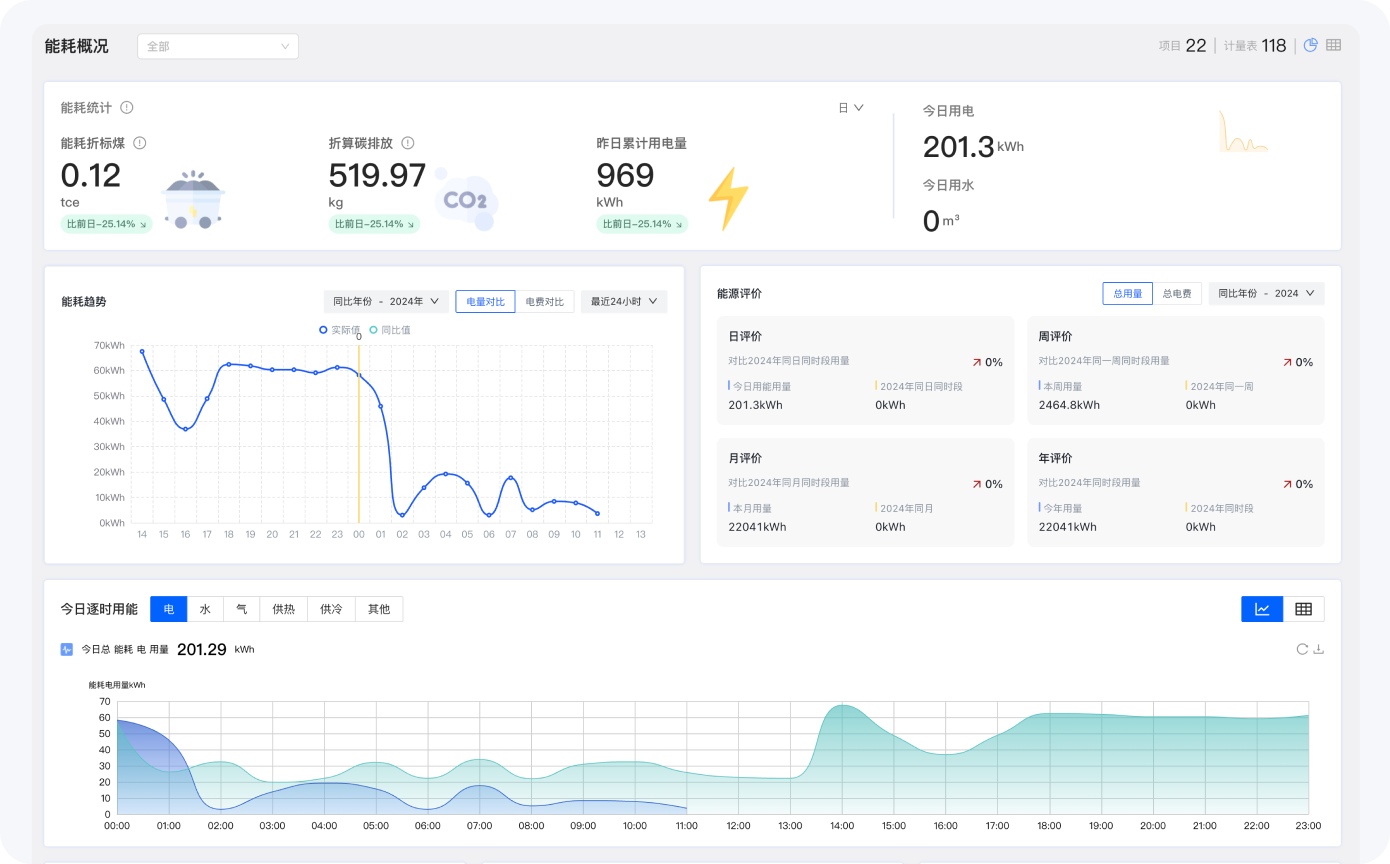Switch to the 水 tab

205,609
